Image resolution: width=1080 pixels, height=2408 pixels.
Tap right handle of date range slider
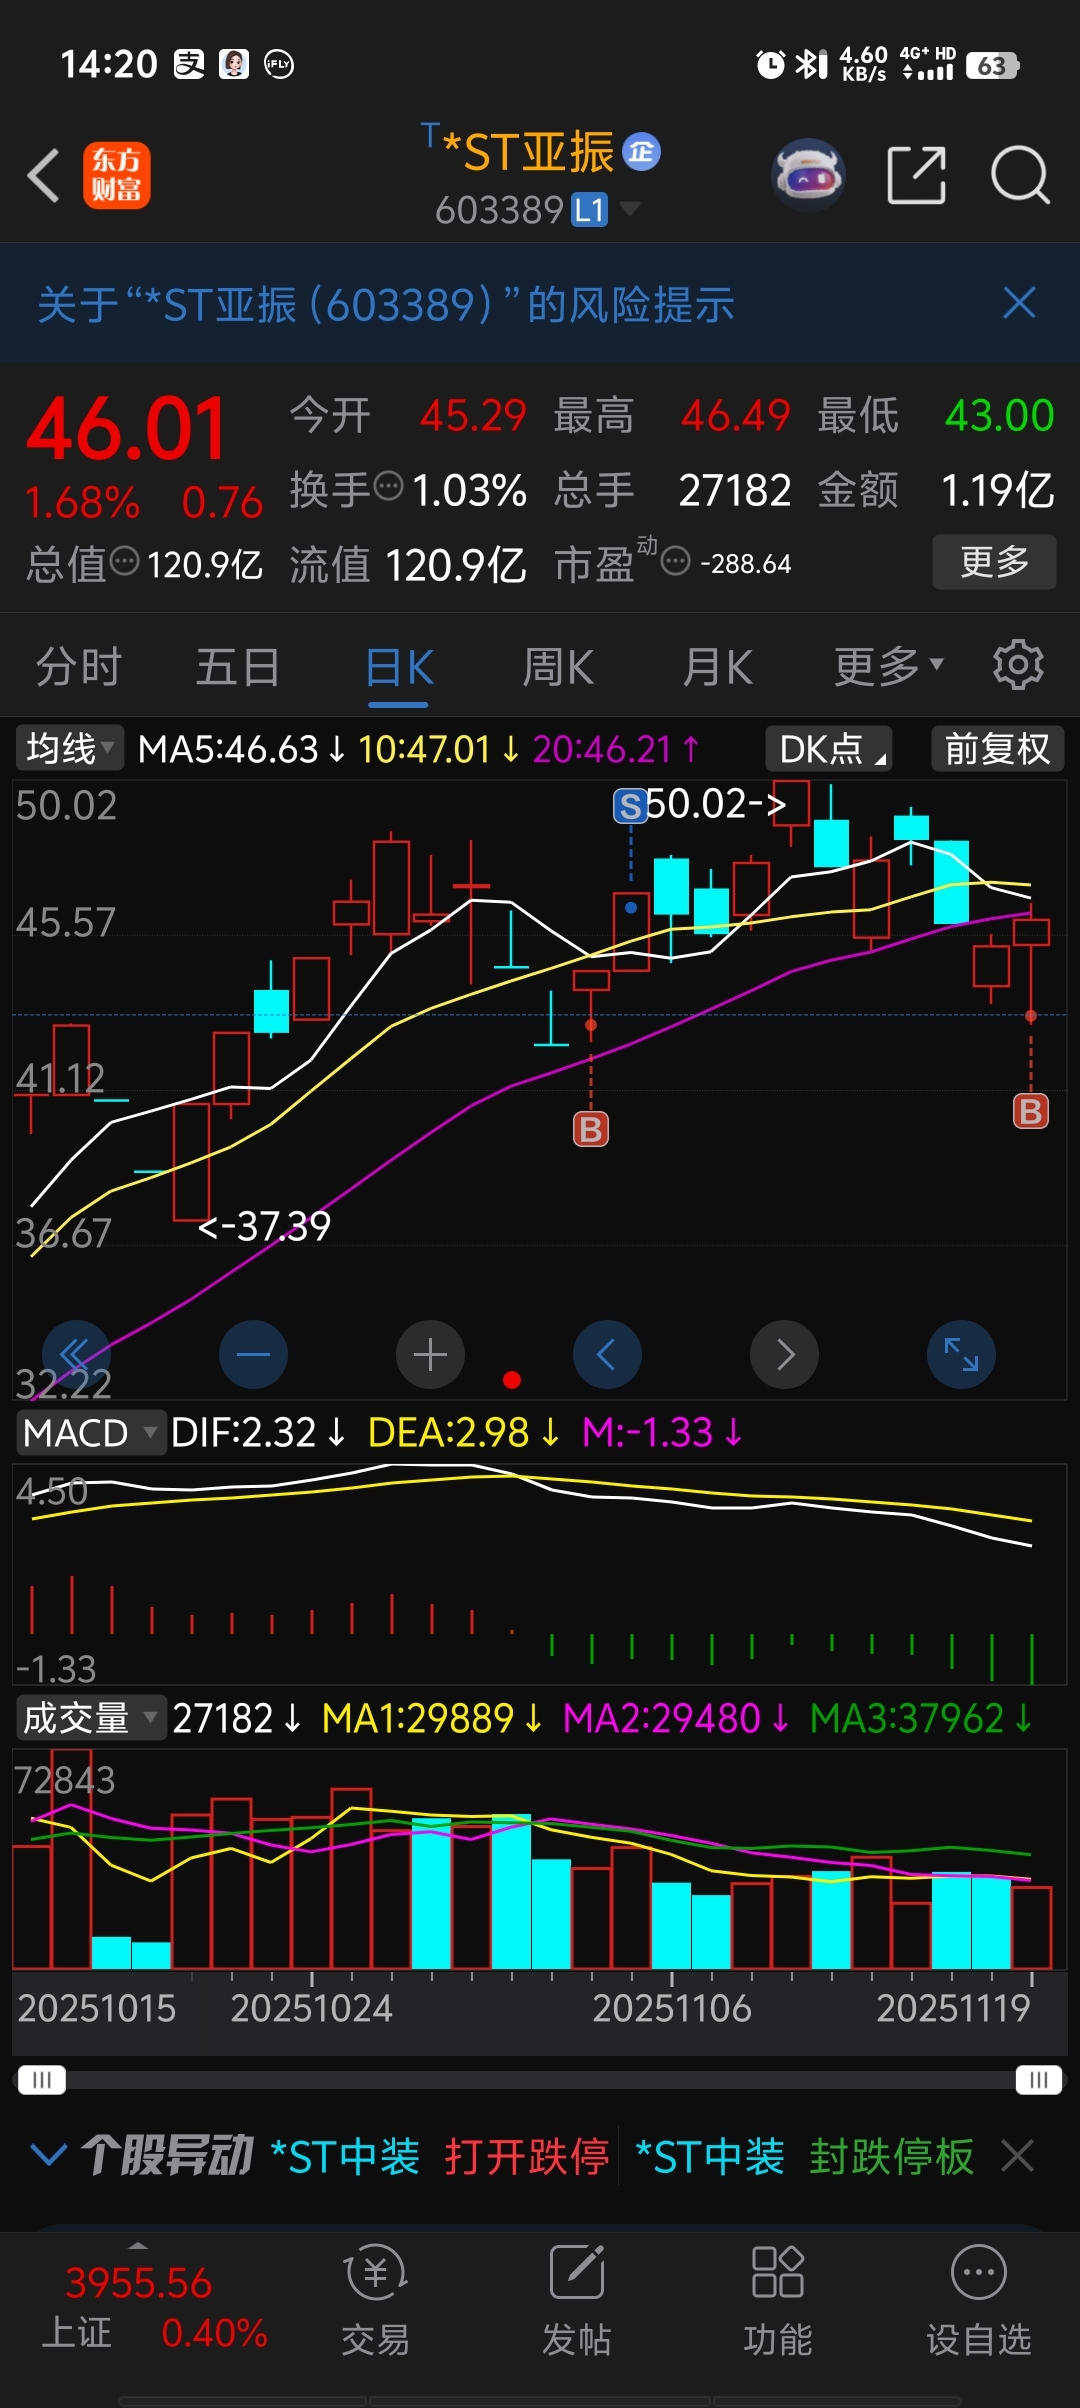coord(1039,2080)
